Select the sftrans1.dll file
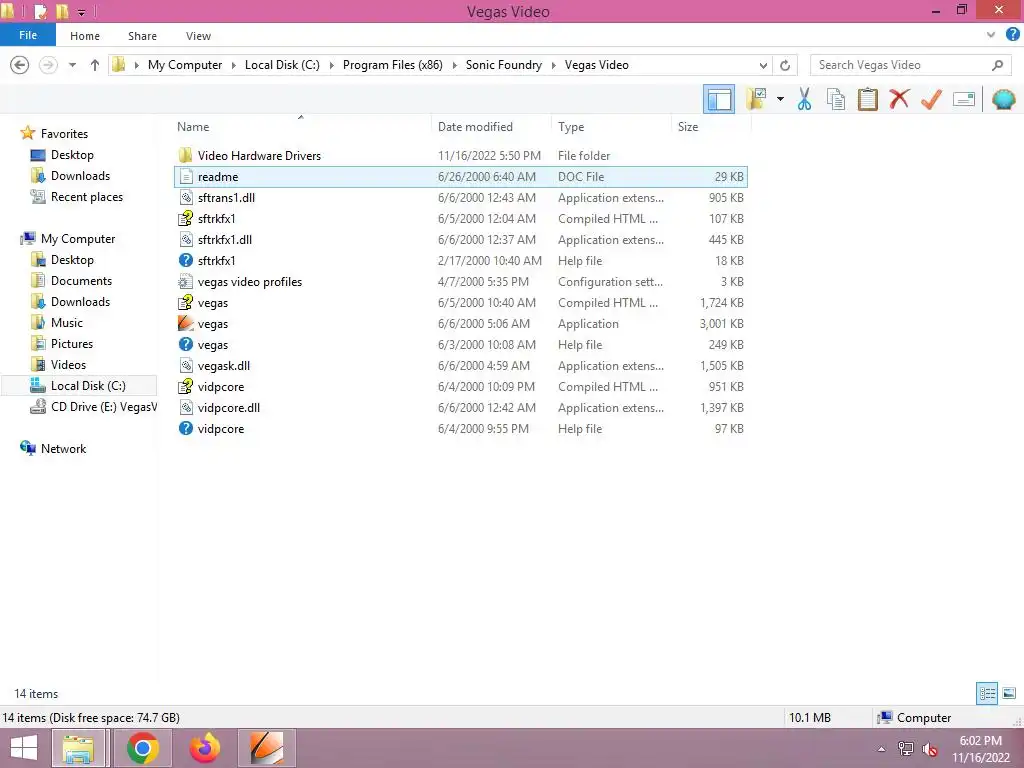 (461, 197)
